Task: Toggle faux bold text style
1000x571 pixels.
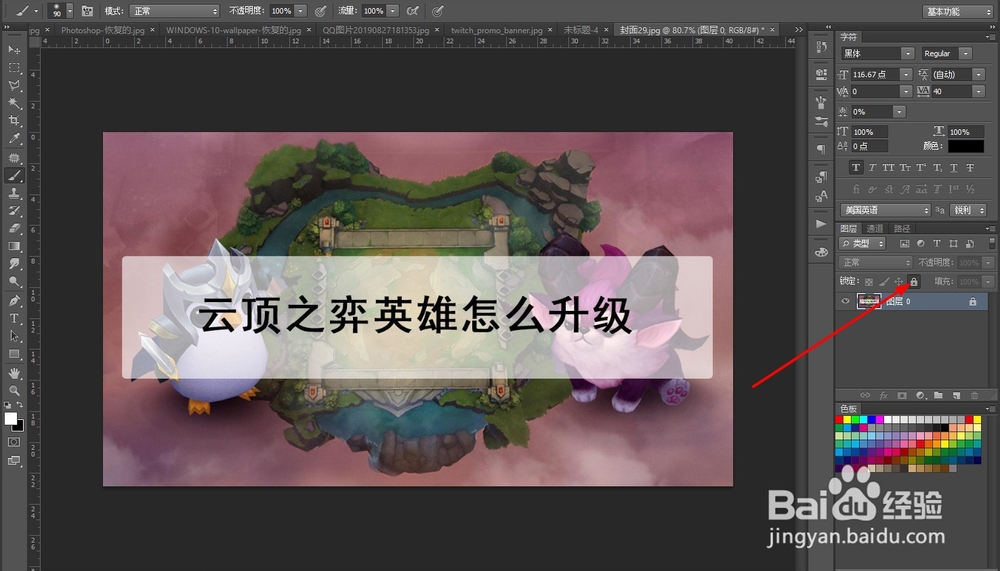Action: tap(856, 168)
